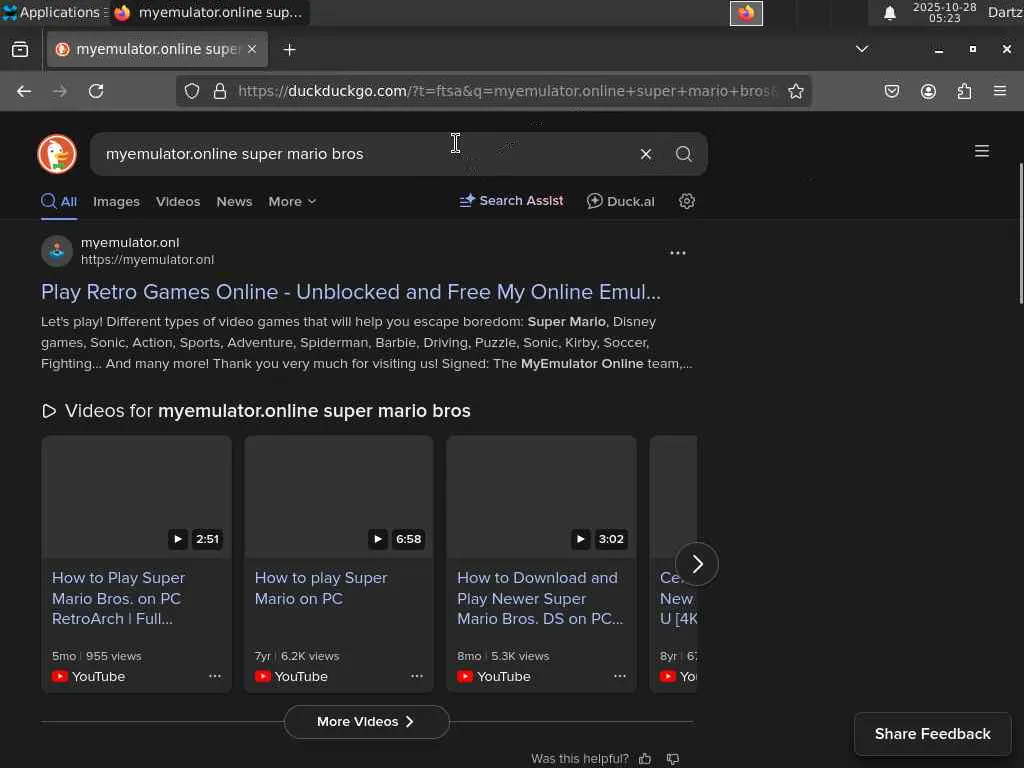Reload the current page
The width and height of the screenshot is (1024, 768).
(96, 91)
